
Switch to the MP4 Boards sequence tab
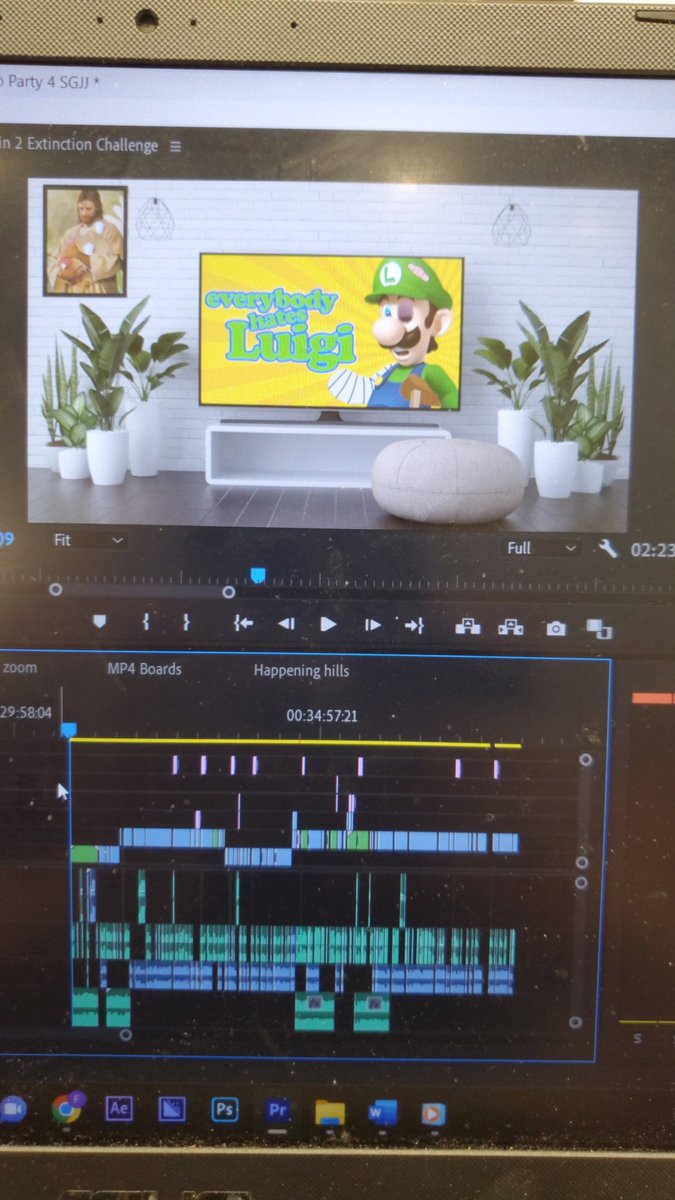click(145, 669)
